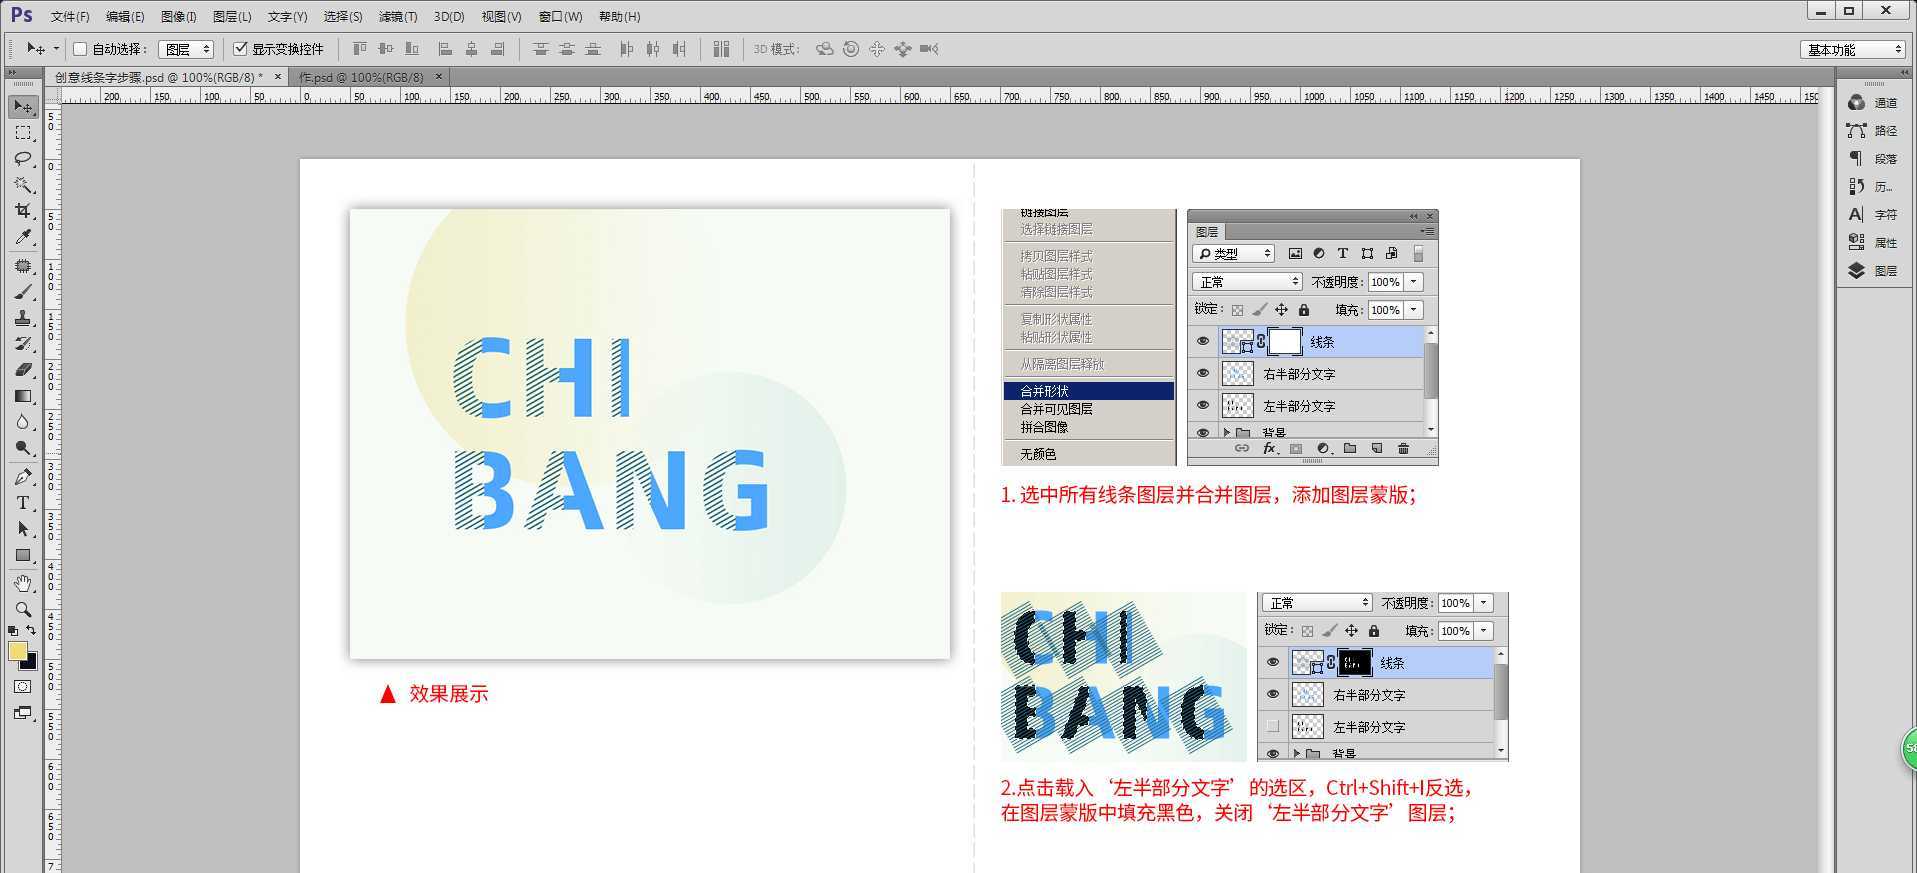Select the Crop tool

tap(23, 211)
